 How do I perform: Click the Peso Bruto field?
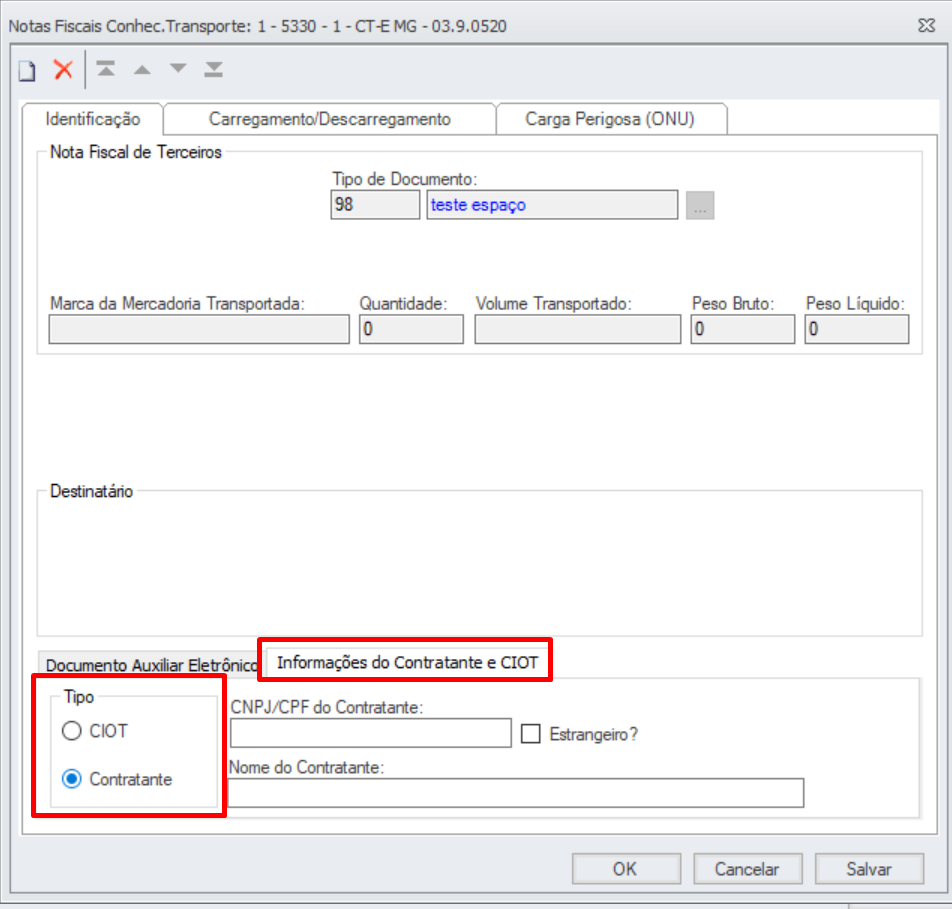click(x=743, y=329)
